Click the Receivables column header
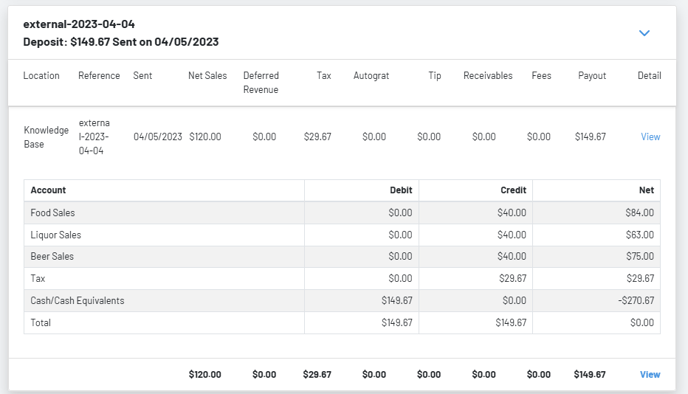688x394 pixels. [488, 75]
